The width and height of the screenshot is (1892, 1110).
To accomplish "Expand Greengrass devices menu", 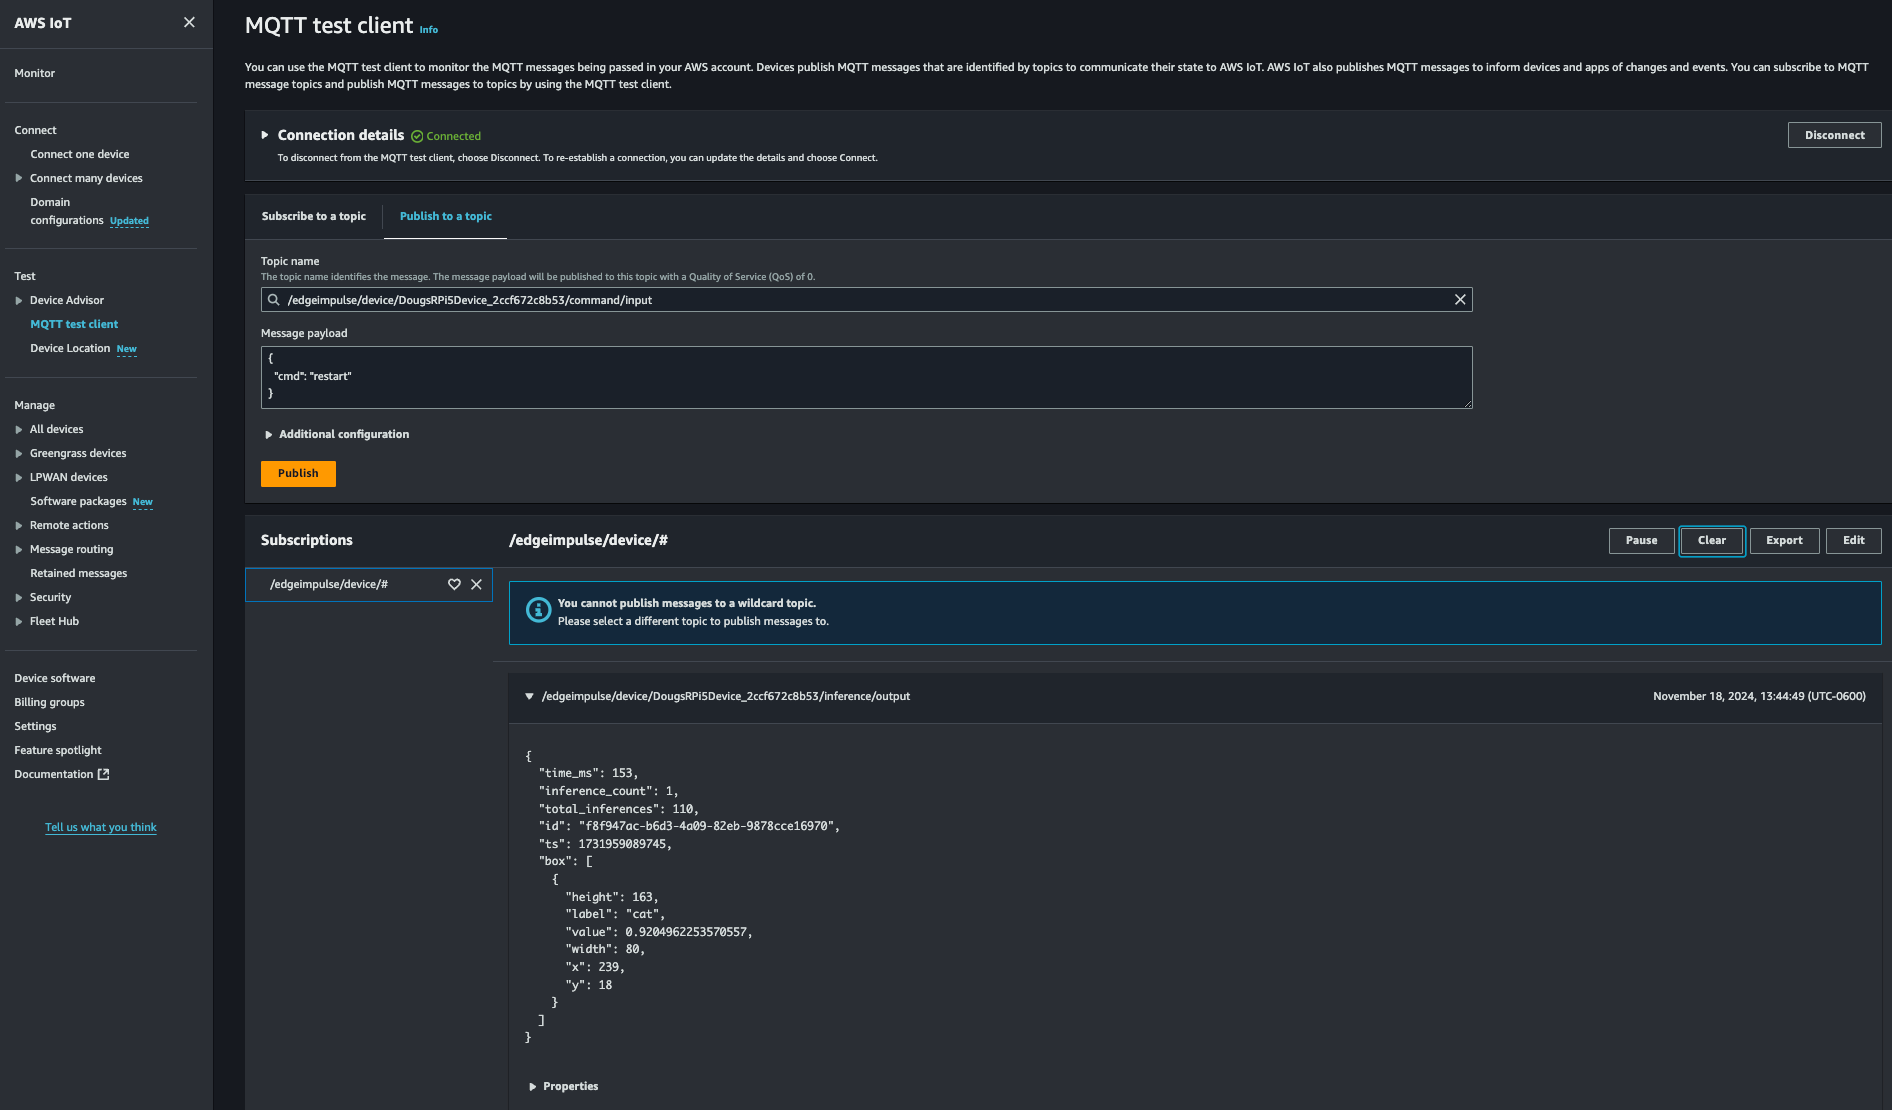I will pos(18,453).
